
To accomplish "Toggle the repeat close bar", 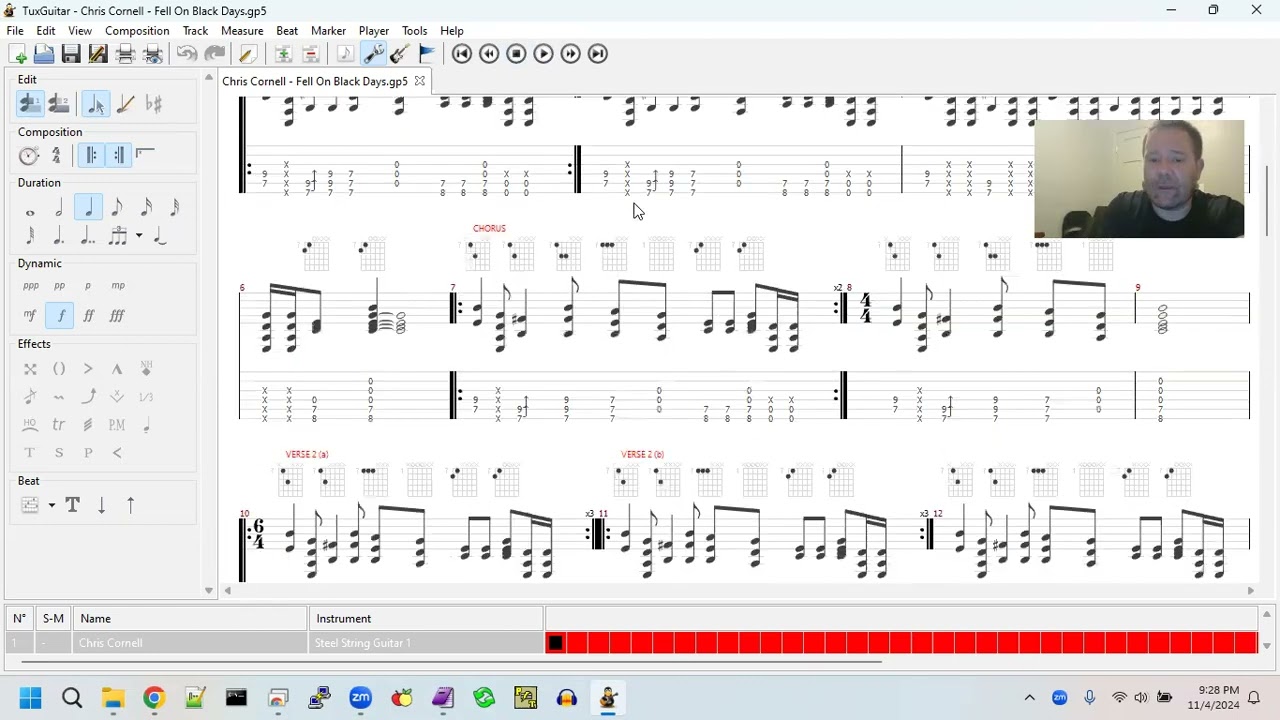I will click(118, 155).
